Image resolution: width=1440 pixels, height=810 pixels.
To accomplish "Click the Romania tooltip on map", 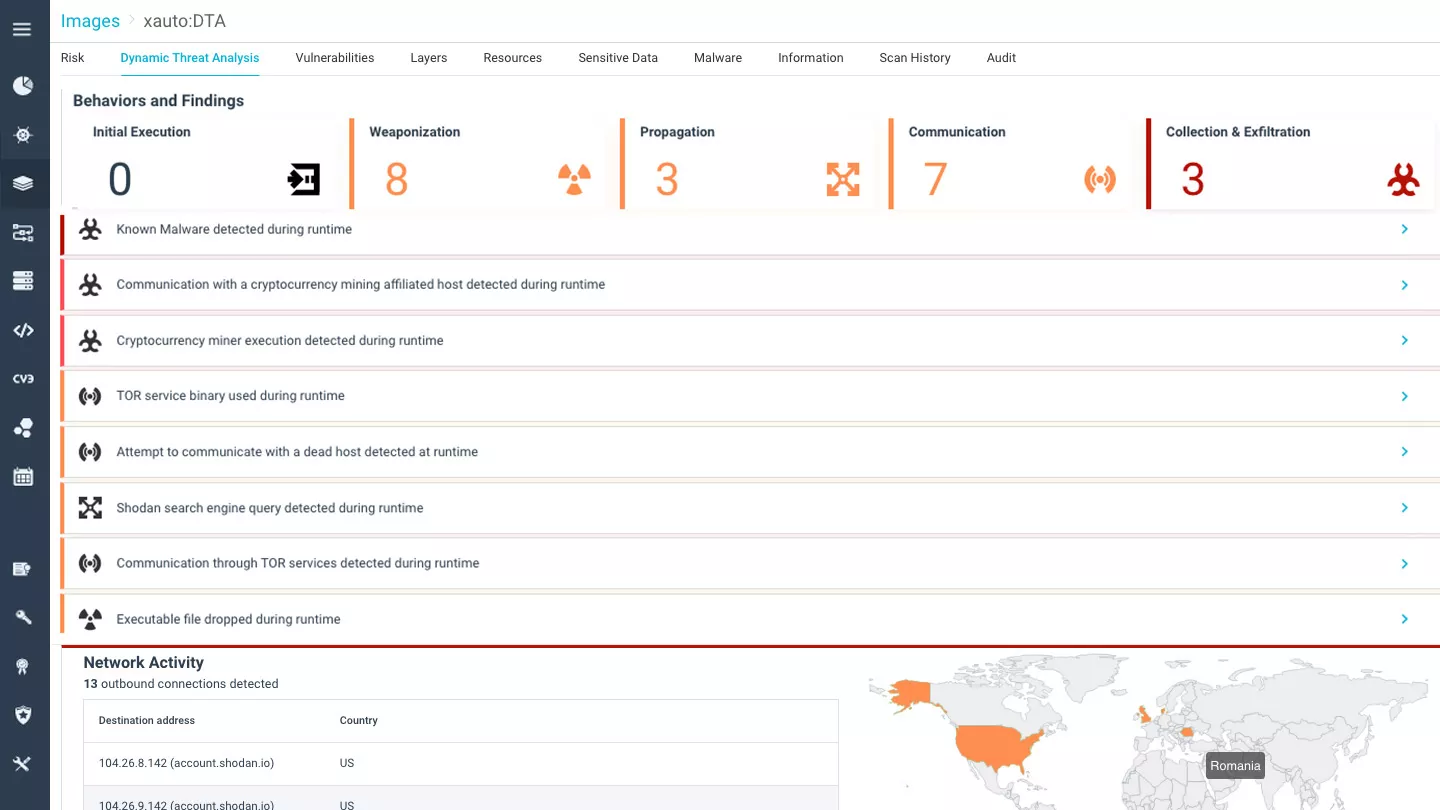I will click(1235, 766).
